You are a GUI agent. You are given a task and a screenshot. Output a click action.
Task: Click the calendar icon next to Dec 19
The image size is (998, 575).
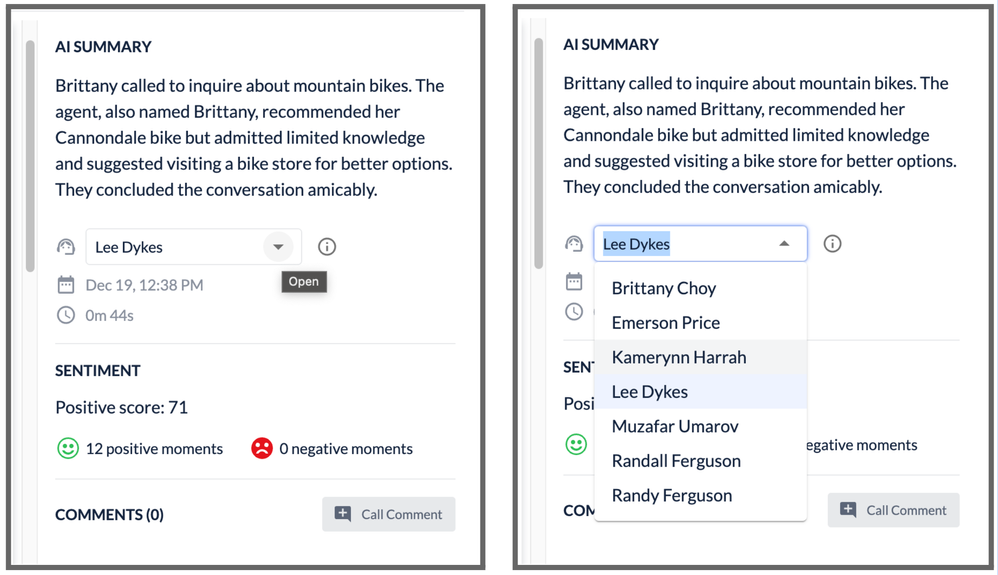pyautogui.click(x=66, y=285)
